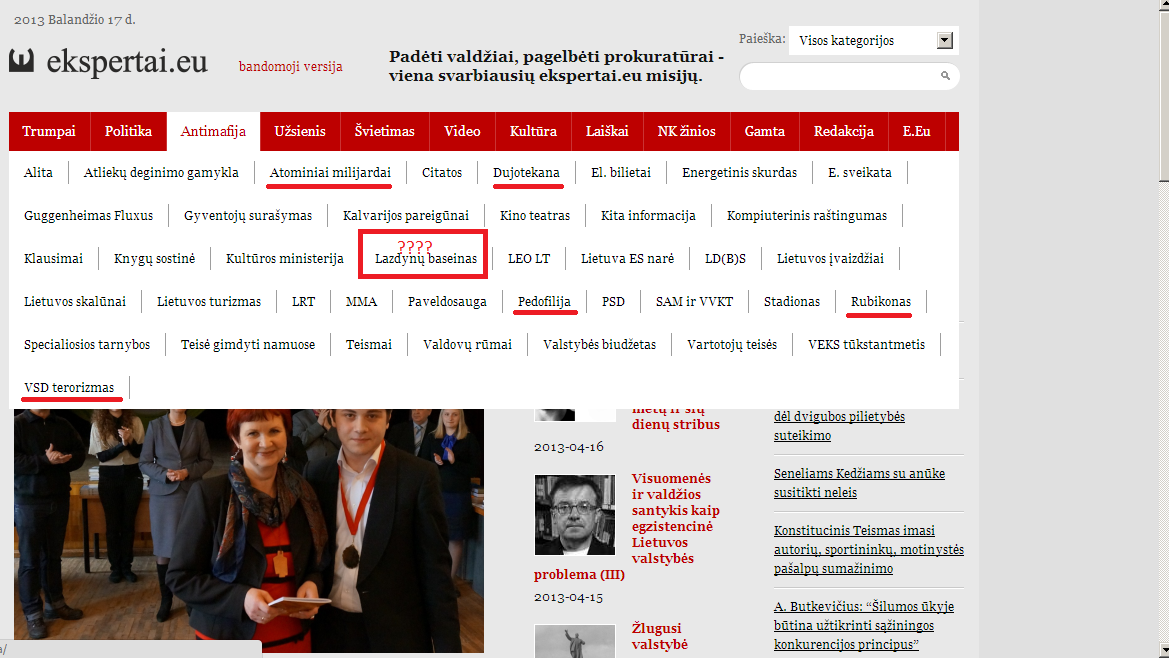The height and width of the screenshot is (658, 1169).
Task: Open SAM ir VVKT subcategory
Action: [695, 302]
